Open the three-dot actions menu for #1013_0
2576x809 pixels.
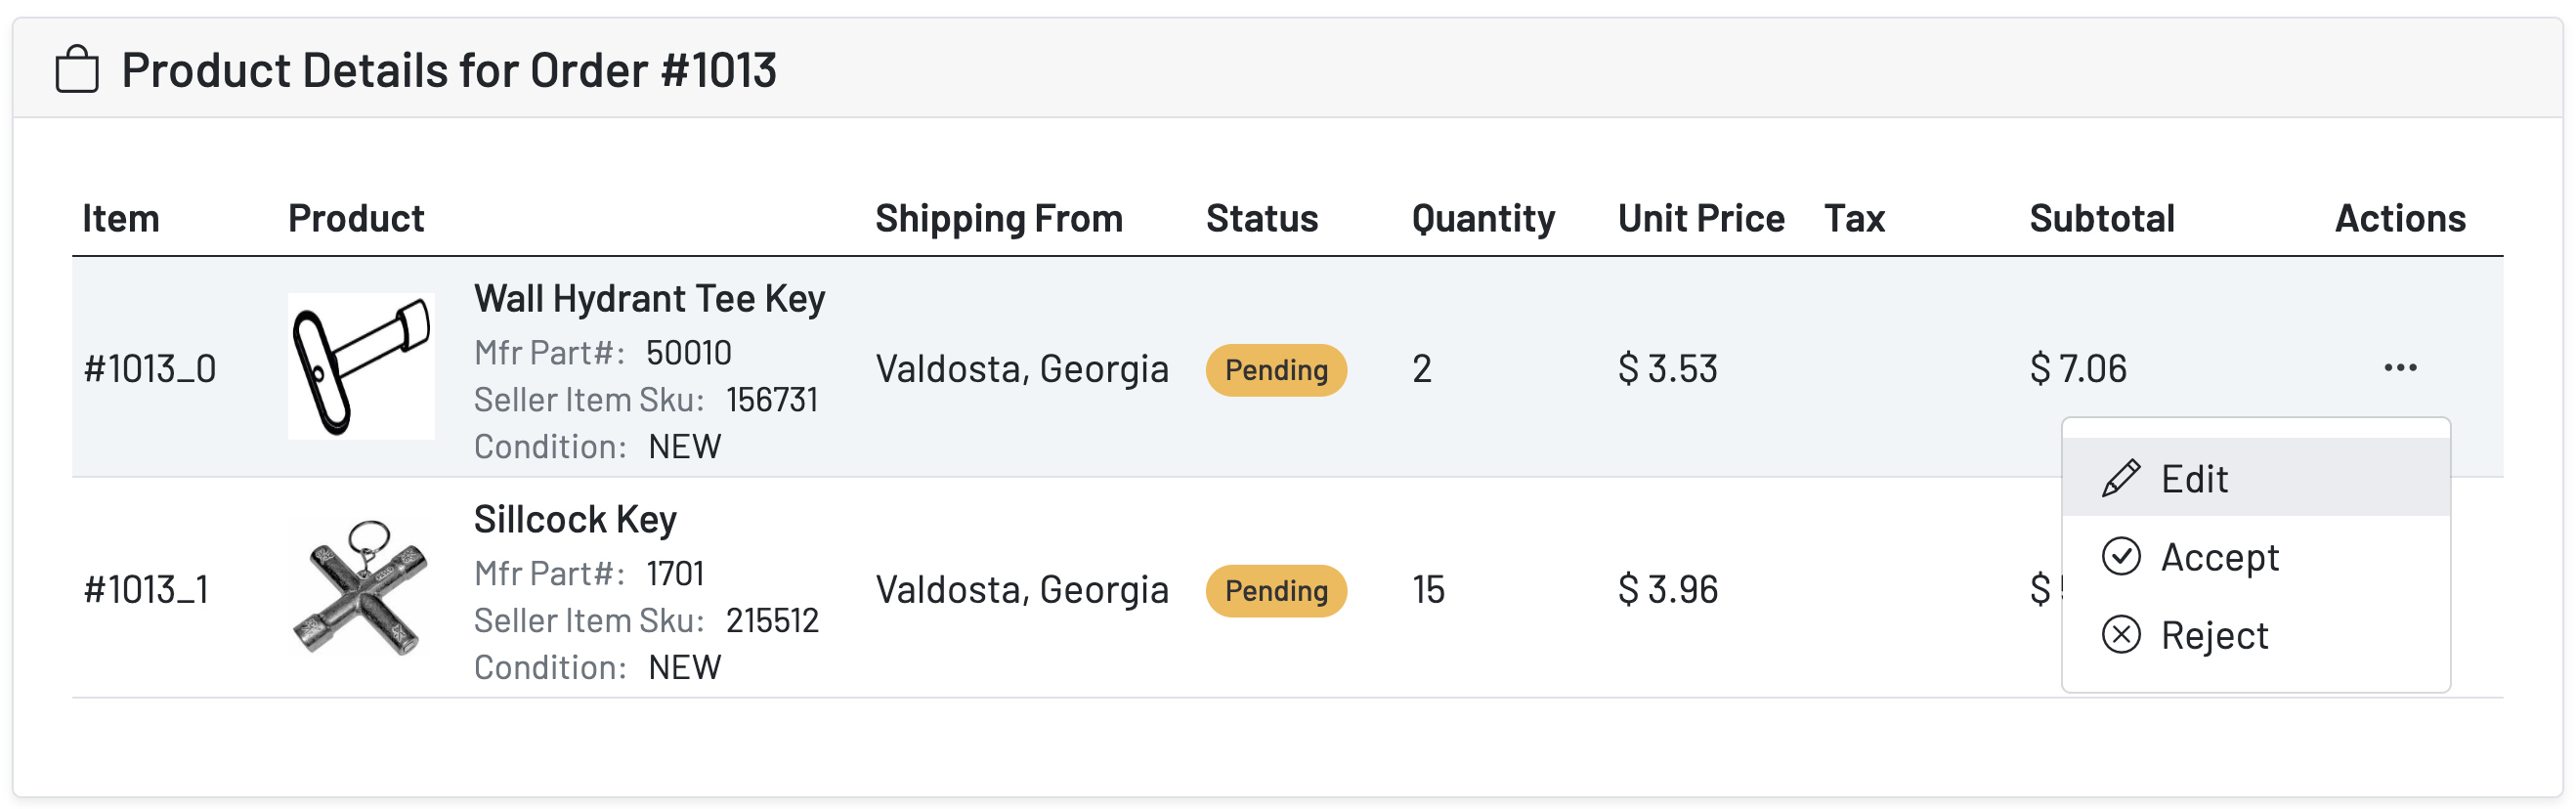tap(2400, 368)
